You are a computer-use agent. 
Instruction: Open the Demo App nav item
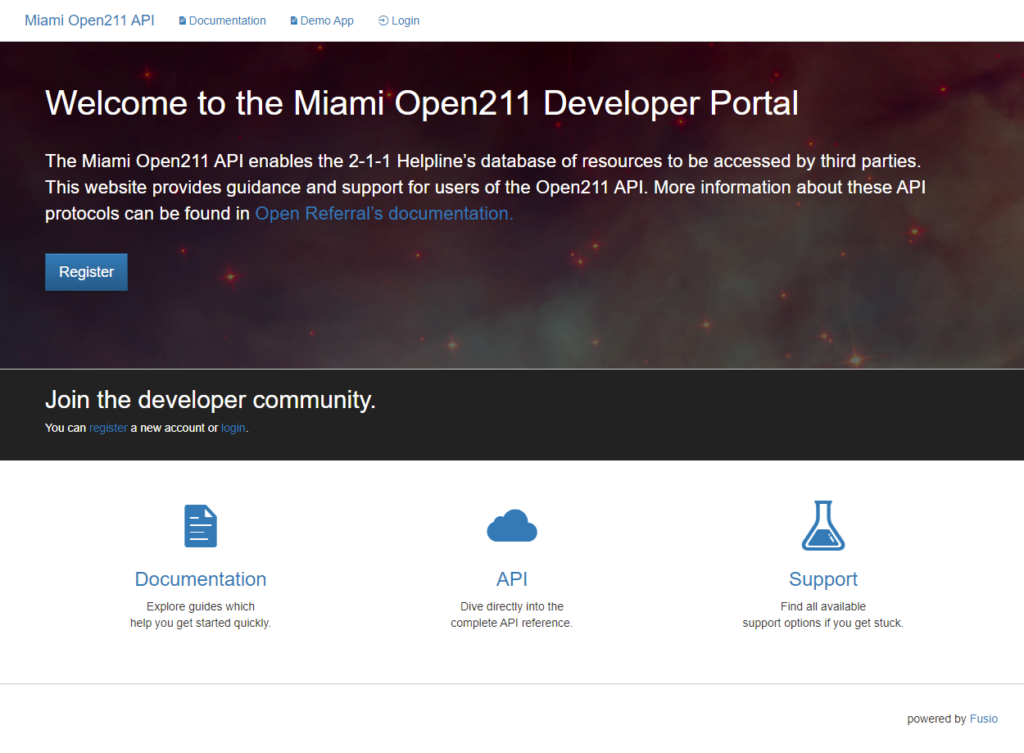point(322,21)
